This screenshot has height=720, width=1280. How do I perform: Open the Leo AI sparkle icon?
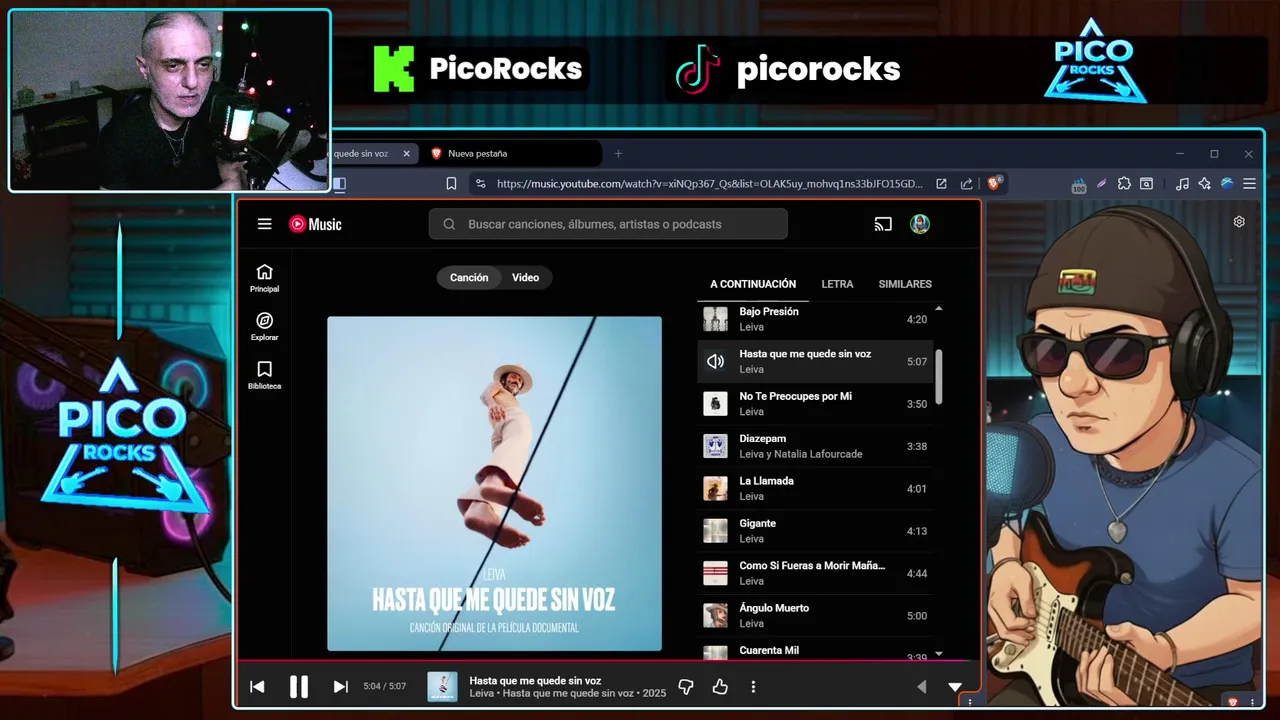[x=1204, y=183]
